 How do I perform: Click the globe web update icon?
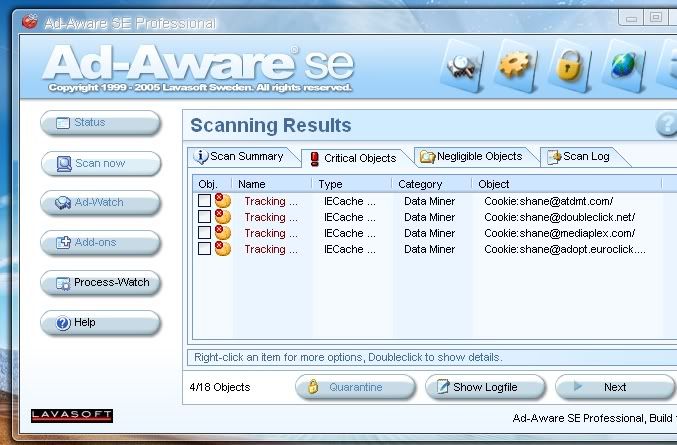click(622, 67)
